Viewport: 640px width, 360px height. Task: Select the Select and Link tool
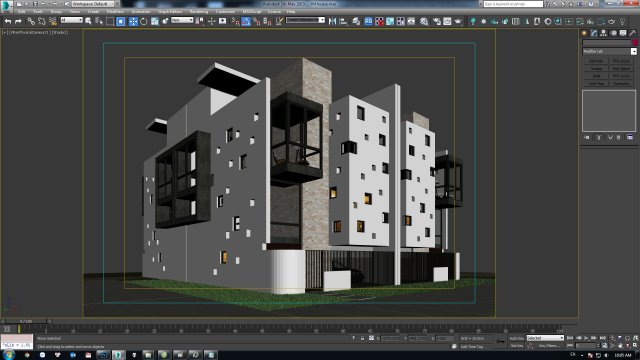pyautogui.click(x=31, y=21)
